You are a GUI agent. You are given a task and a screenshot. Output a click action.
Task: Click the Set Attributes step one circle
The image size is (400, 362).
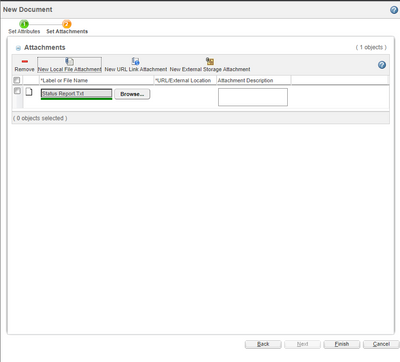click(24, 24)
